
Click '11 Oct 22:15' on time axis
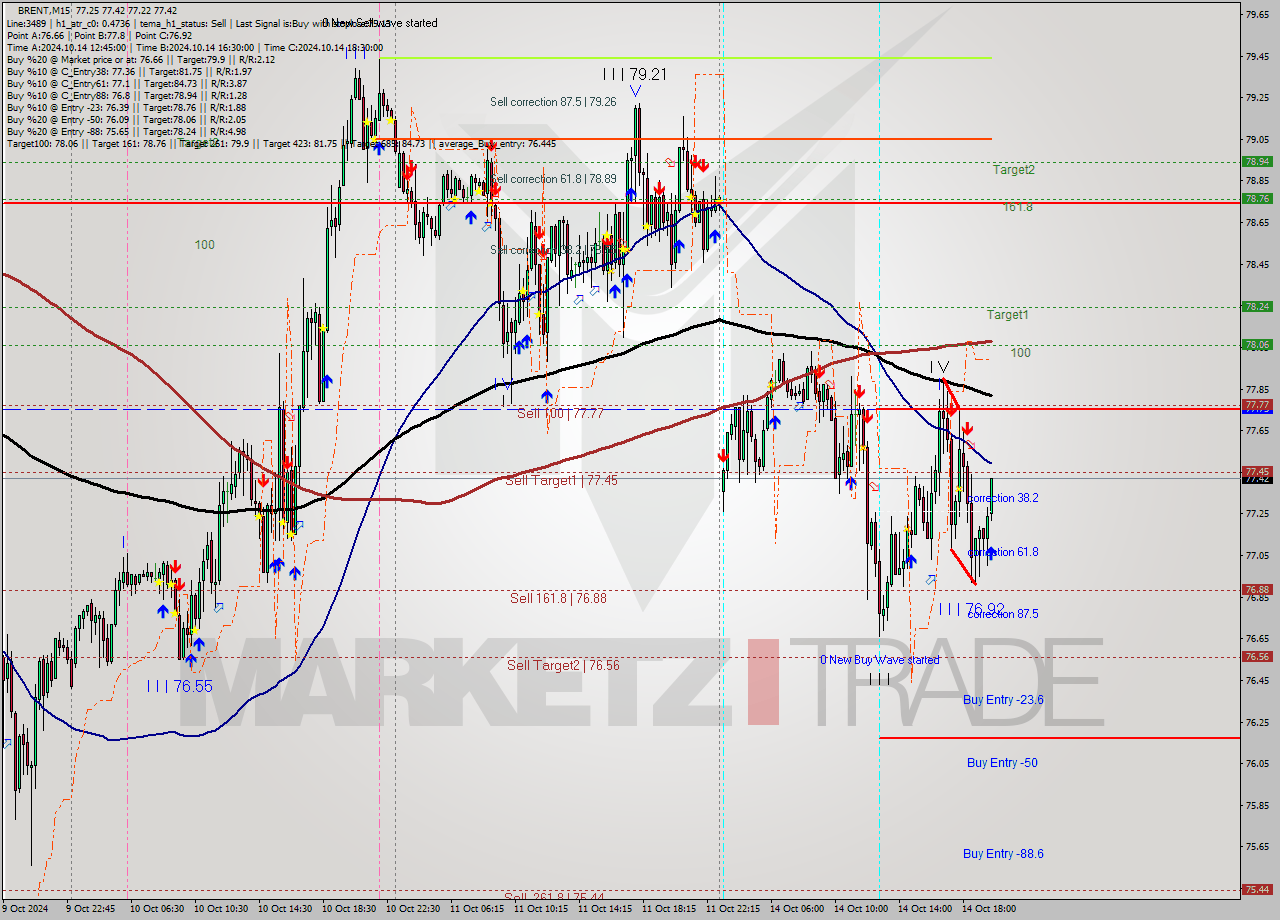click(x=731, y=909)
